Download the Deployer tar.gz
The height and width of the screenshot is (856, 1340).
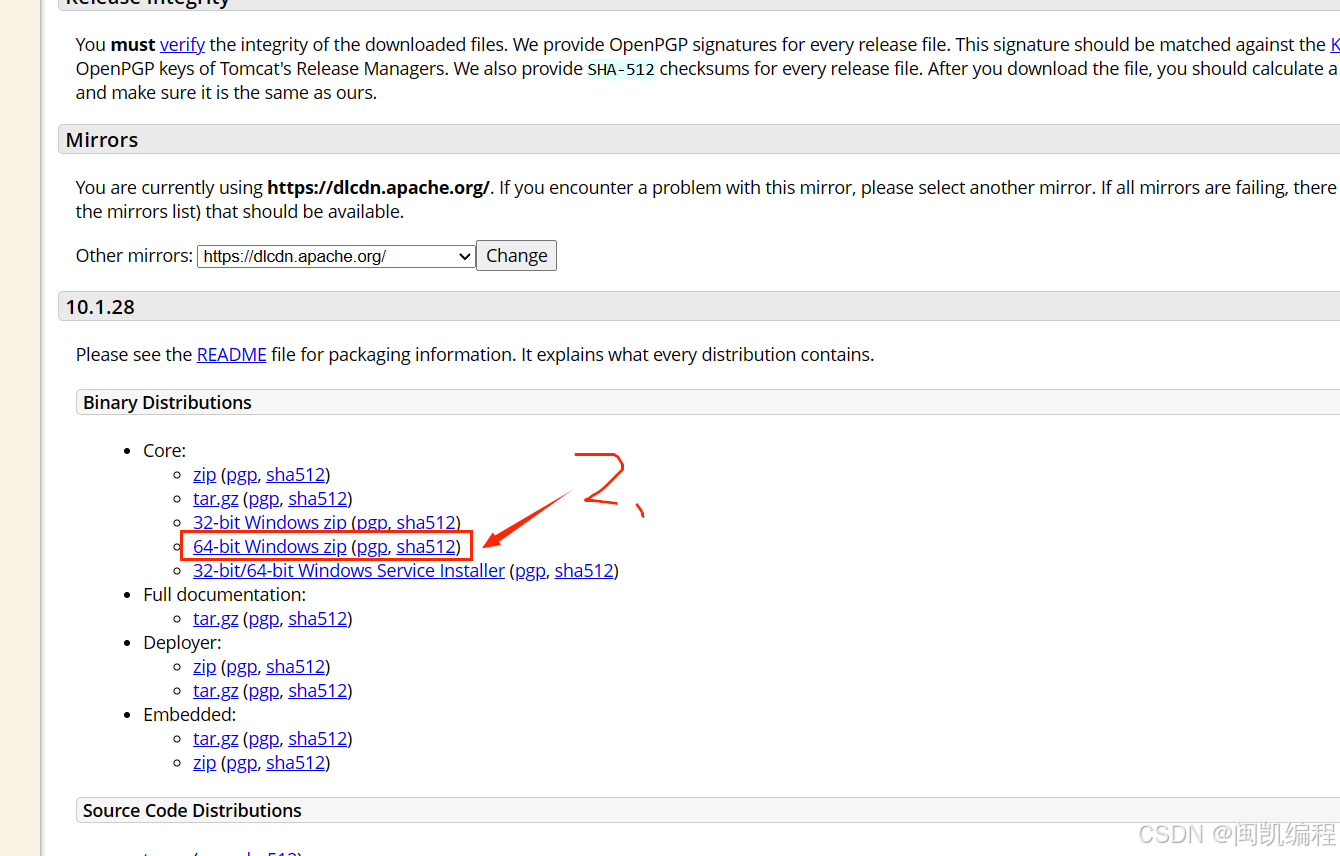pyautogui.click(x=215, y=690)
